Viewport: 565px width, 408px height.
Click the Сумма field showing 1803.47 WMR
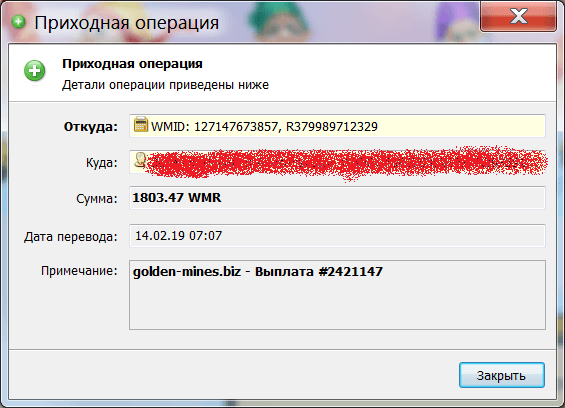pyautogui.click(x=337, y=198)
